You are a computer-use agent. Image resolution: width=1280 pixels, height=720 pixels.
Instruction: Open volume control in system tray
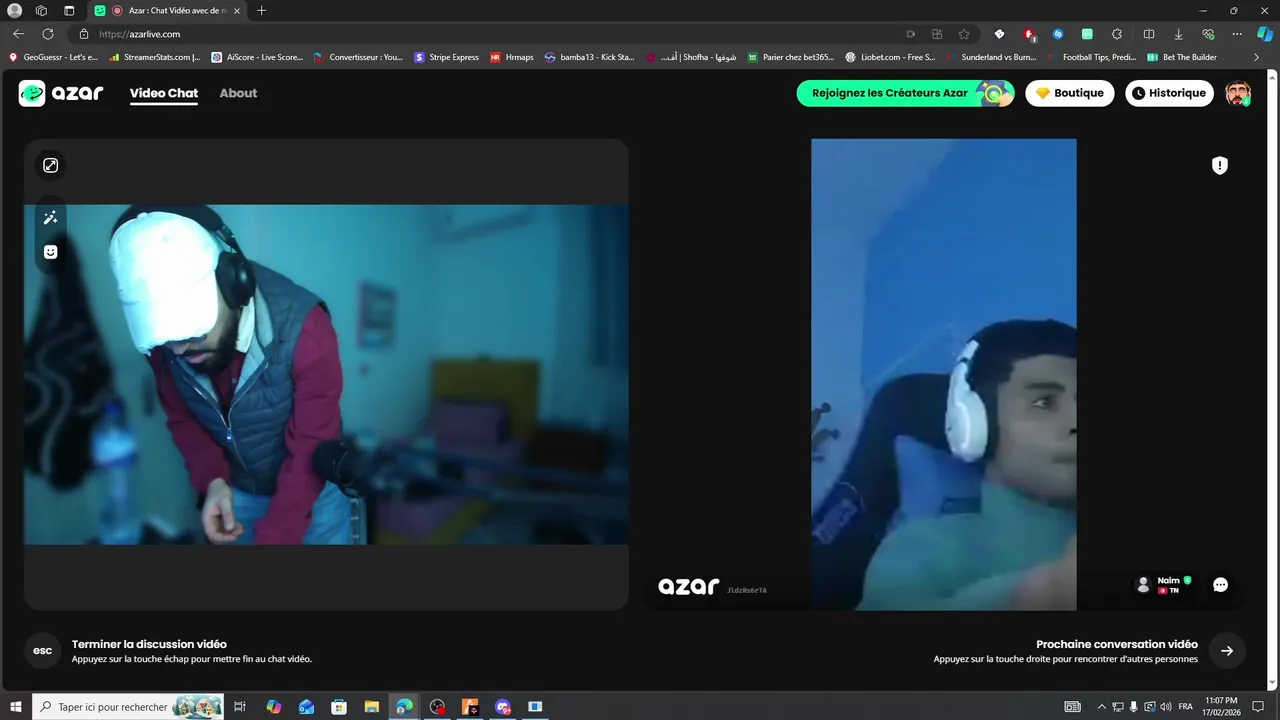[x=1165, y=707]
